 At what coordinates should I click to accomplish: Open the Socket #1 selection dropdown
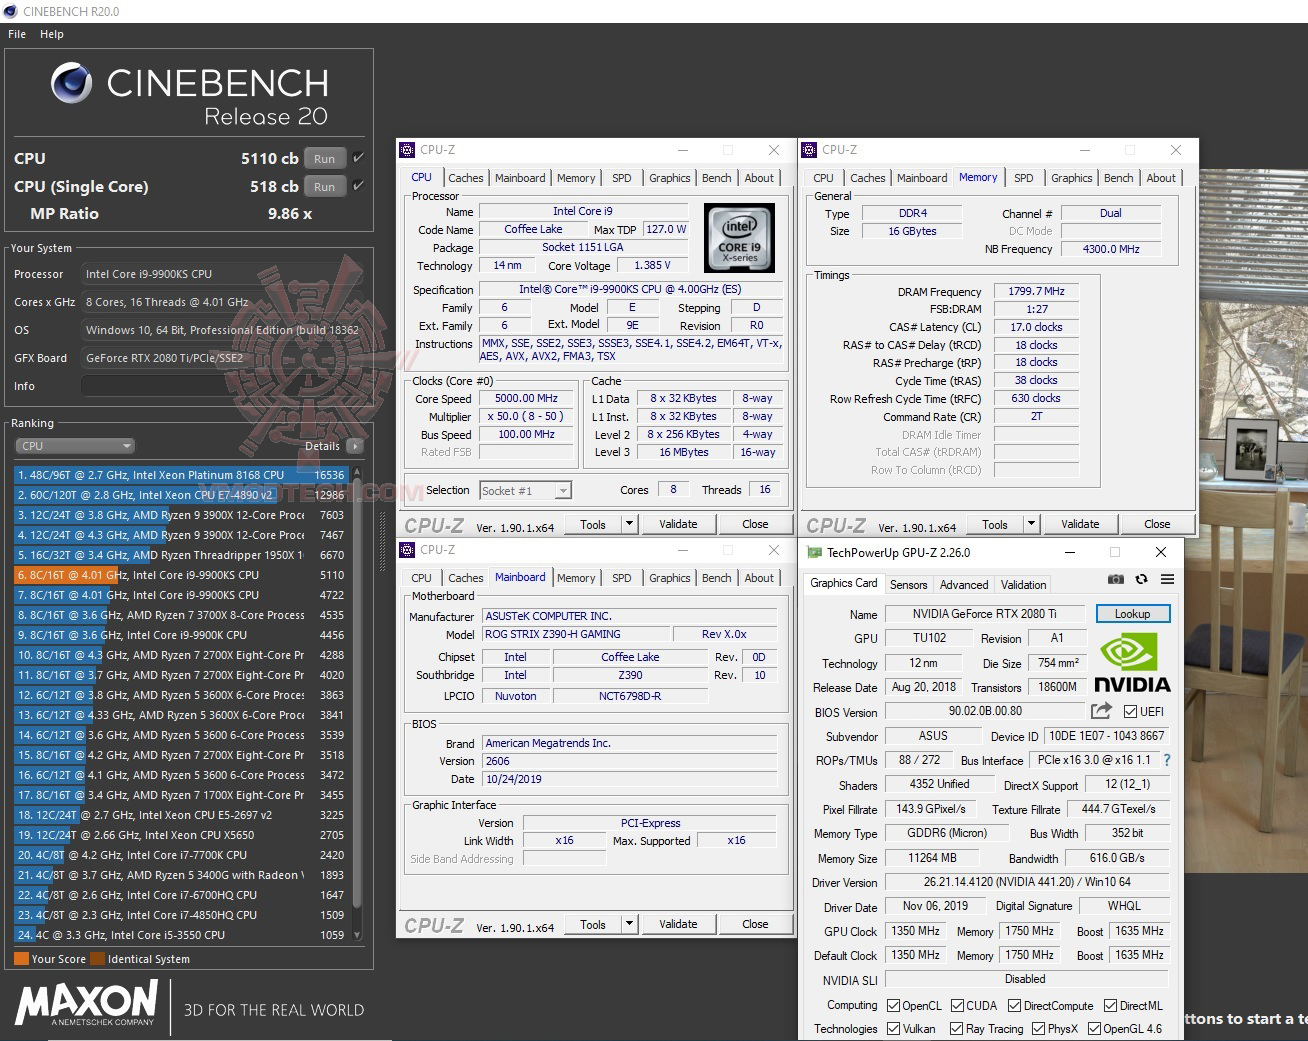click(525, 490)
